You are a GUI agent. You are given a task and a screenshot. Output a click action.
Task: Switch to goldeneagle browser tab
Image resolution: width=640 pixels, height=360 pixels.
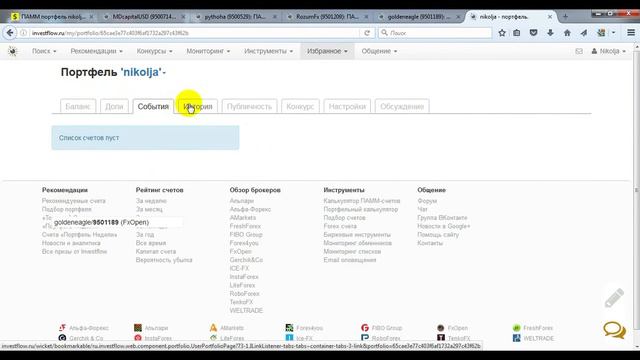point(419,17)
